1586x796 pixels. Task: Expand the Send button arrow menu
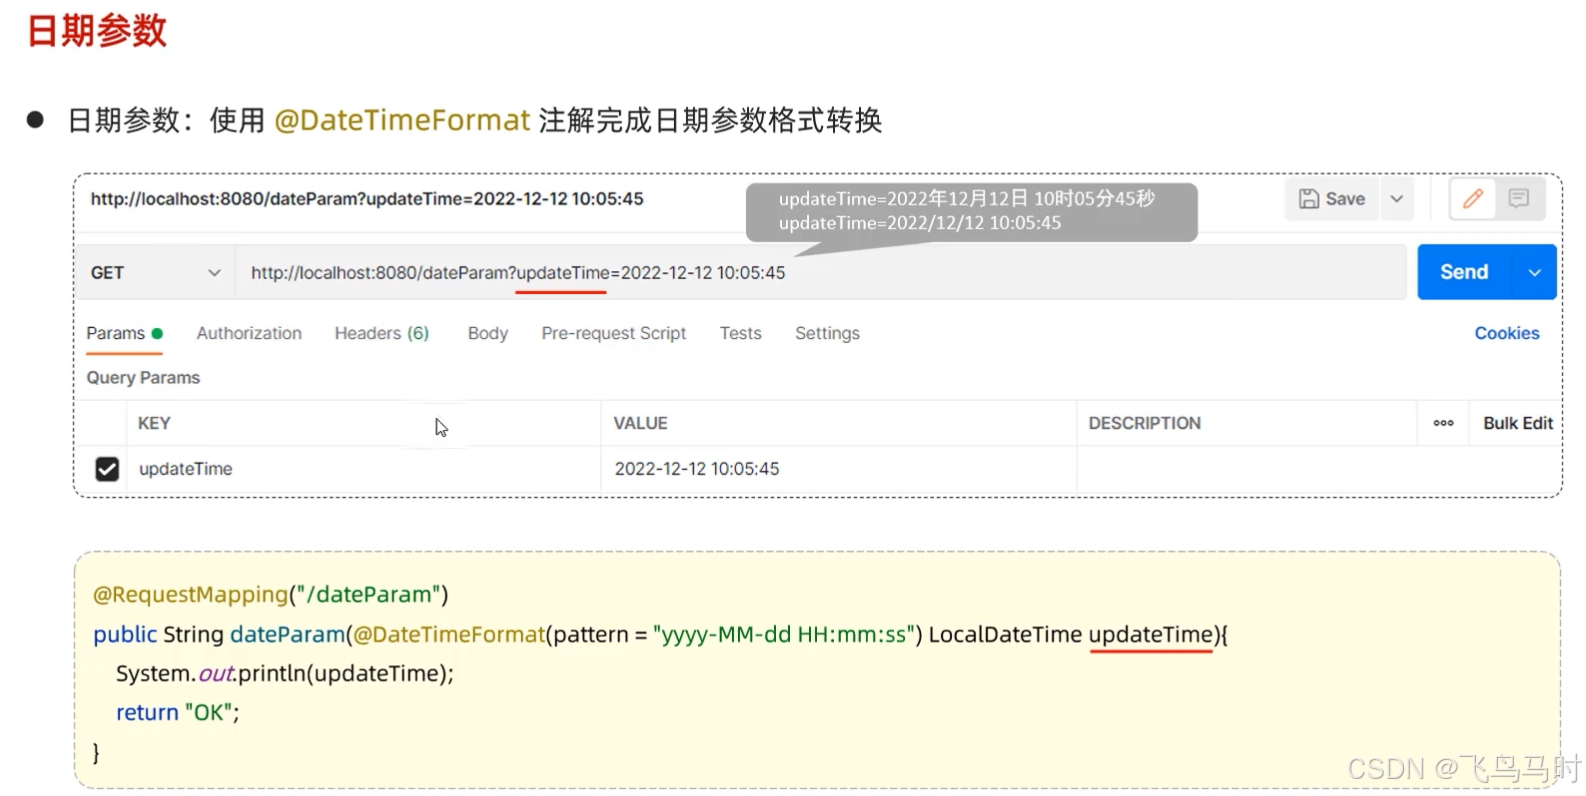pyautogui.click(x=1535, y=272)
